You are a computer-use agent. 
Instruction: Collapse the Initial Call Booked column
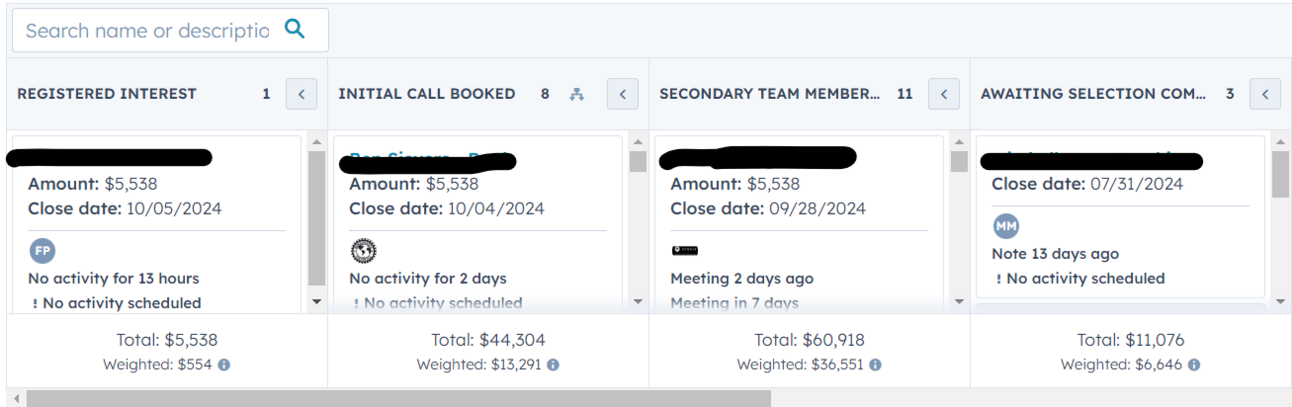pyautogui.click(x=622, y=94)
